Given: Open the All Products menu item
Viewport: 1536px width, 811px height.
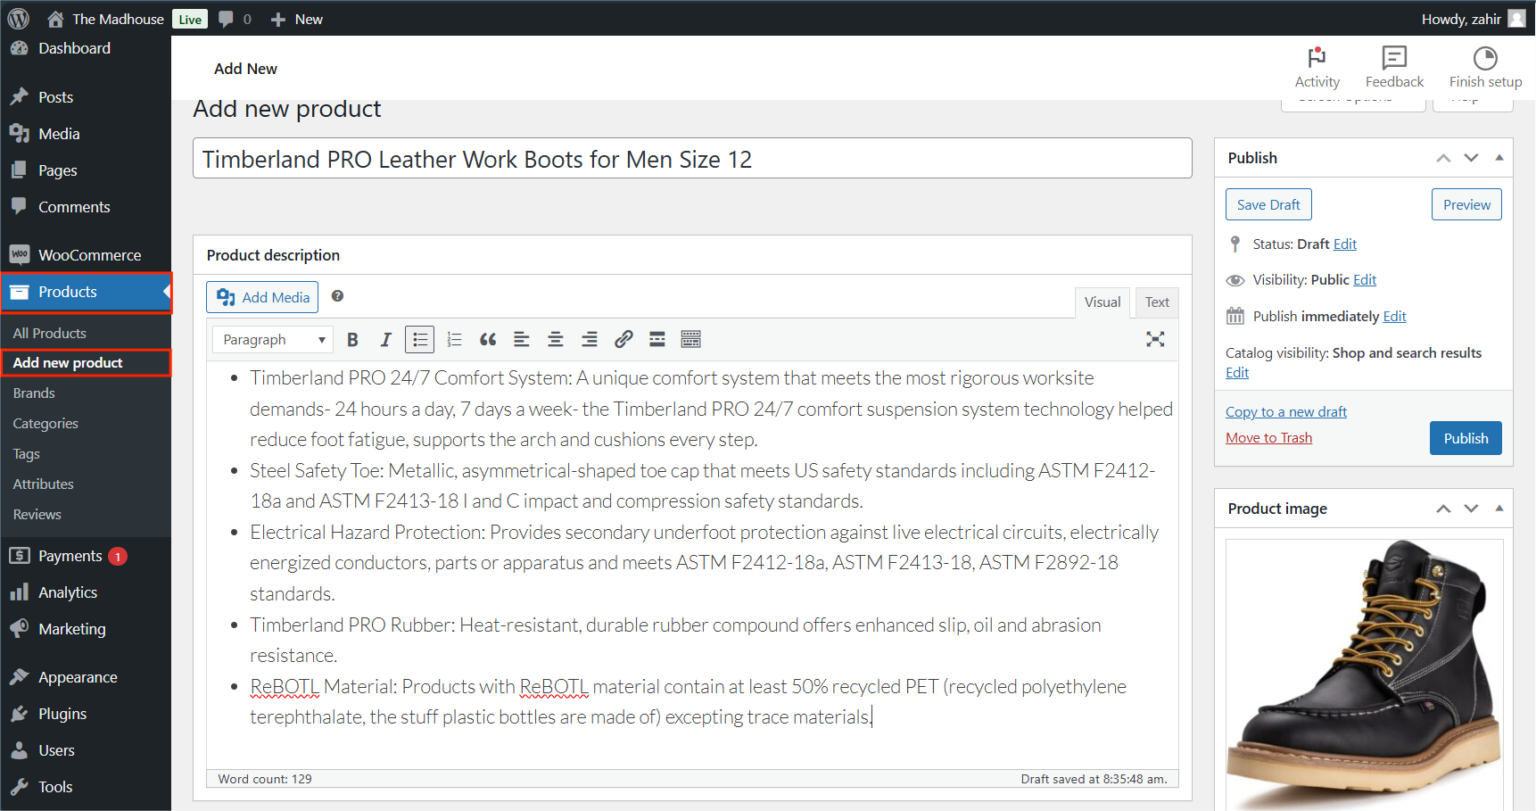Looking at the screenshot, I should (x=49, y=332).
